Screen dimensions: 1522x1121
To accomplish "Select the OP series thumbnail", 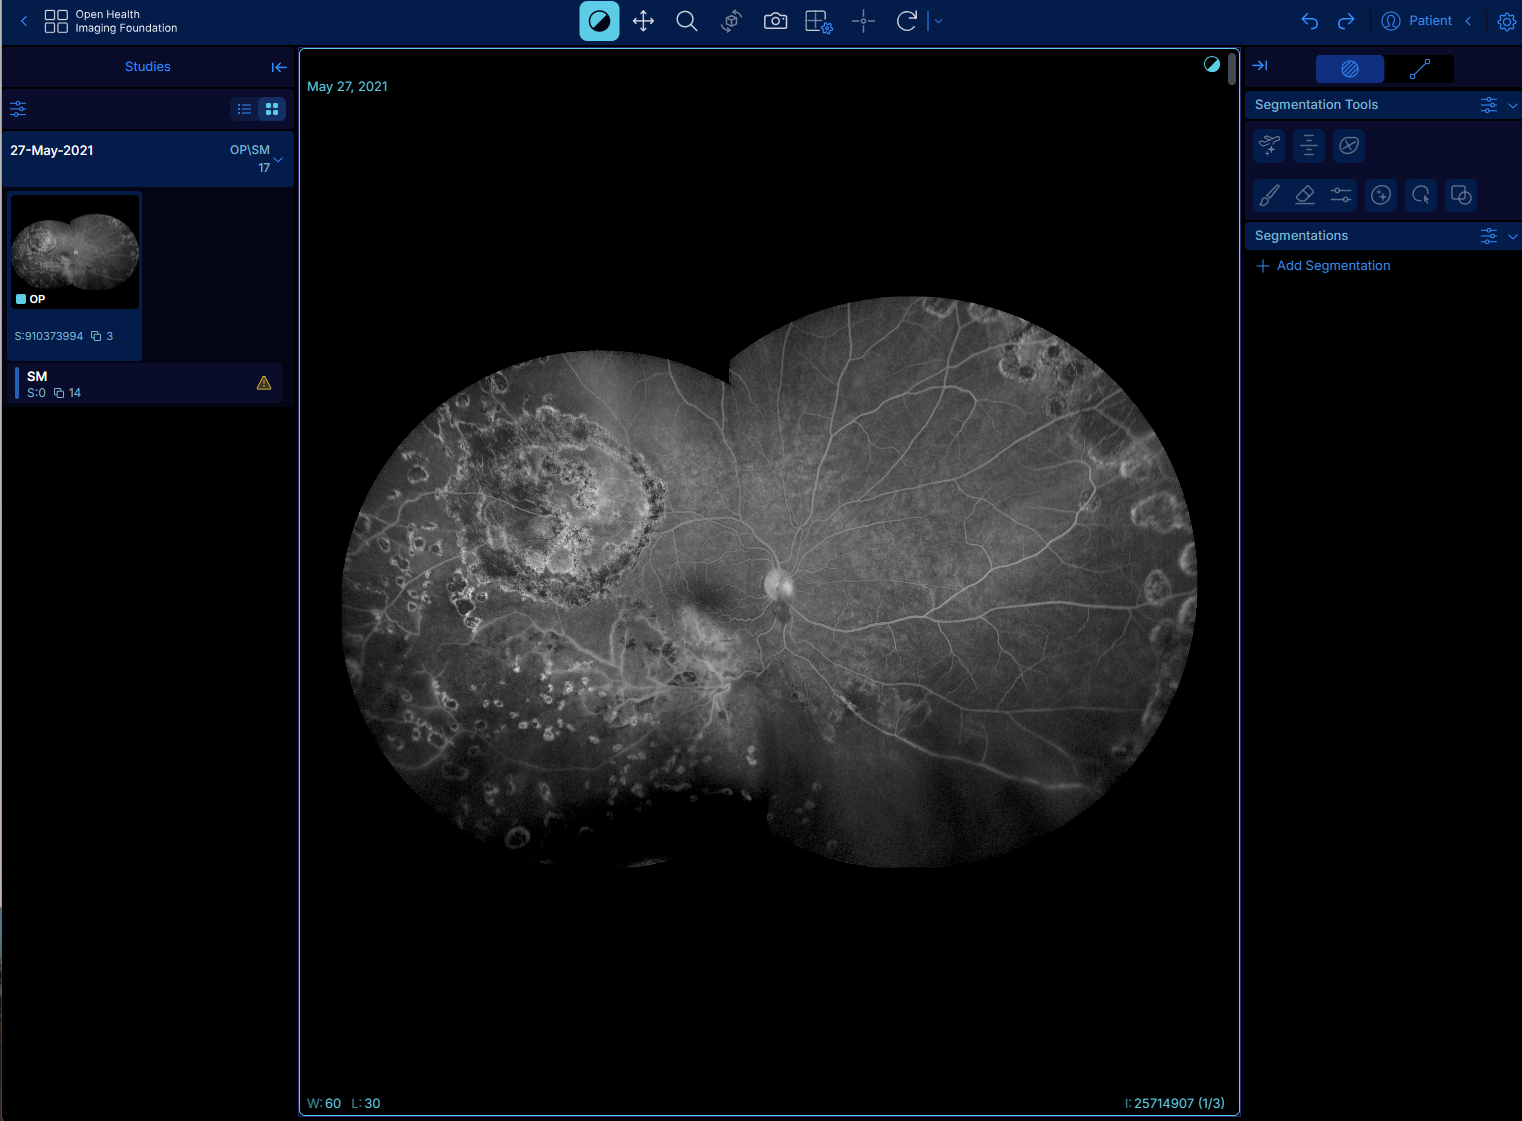I will point(75,251).
